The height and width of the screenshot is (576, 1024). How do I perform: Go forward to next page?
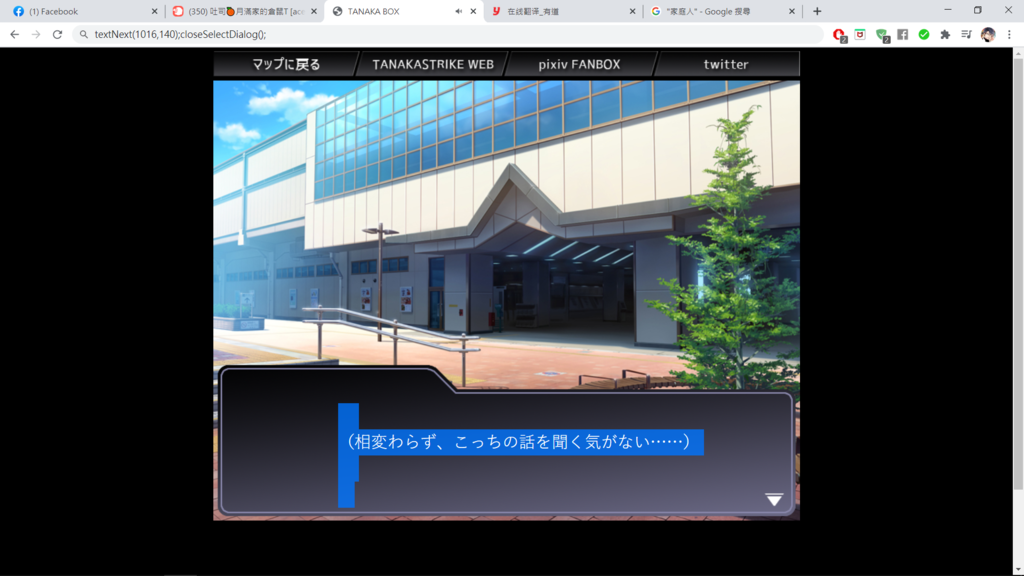pyautogui.click(x=36, y=35)
